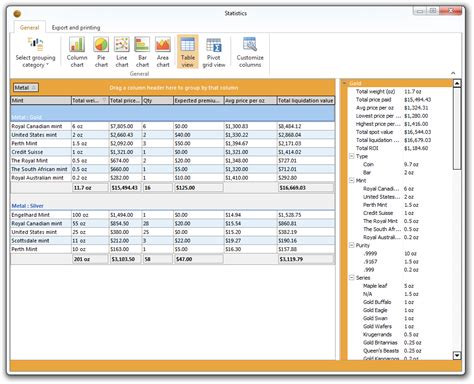Collapse the Type node in side panel

[351, 156]
